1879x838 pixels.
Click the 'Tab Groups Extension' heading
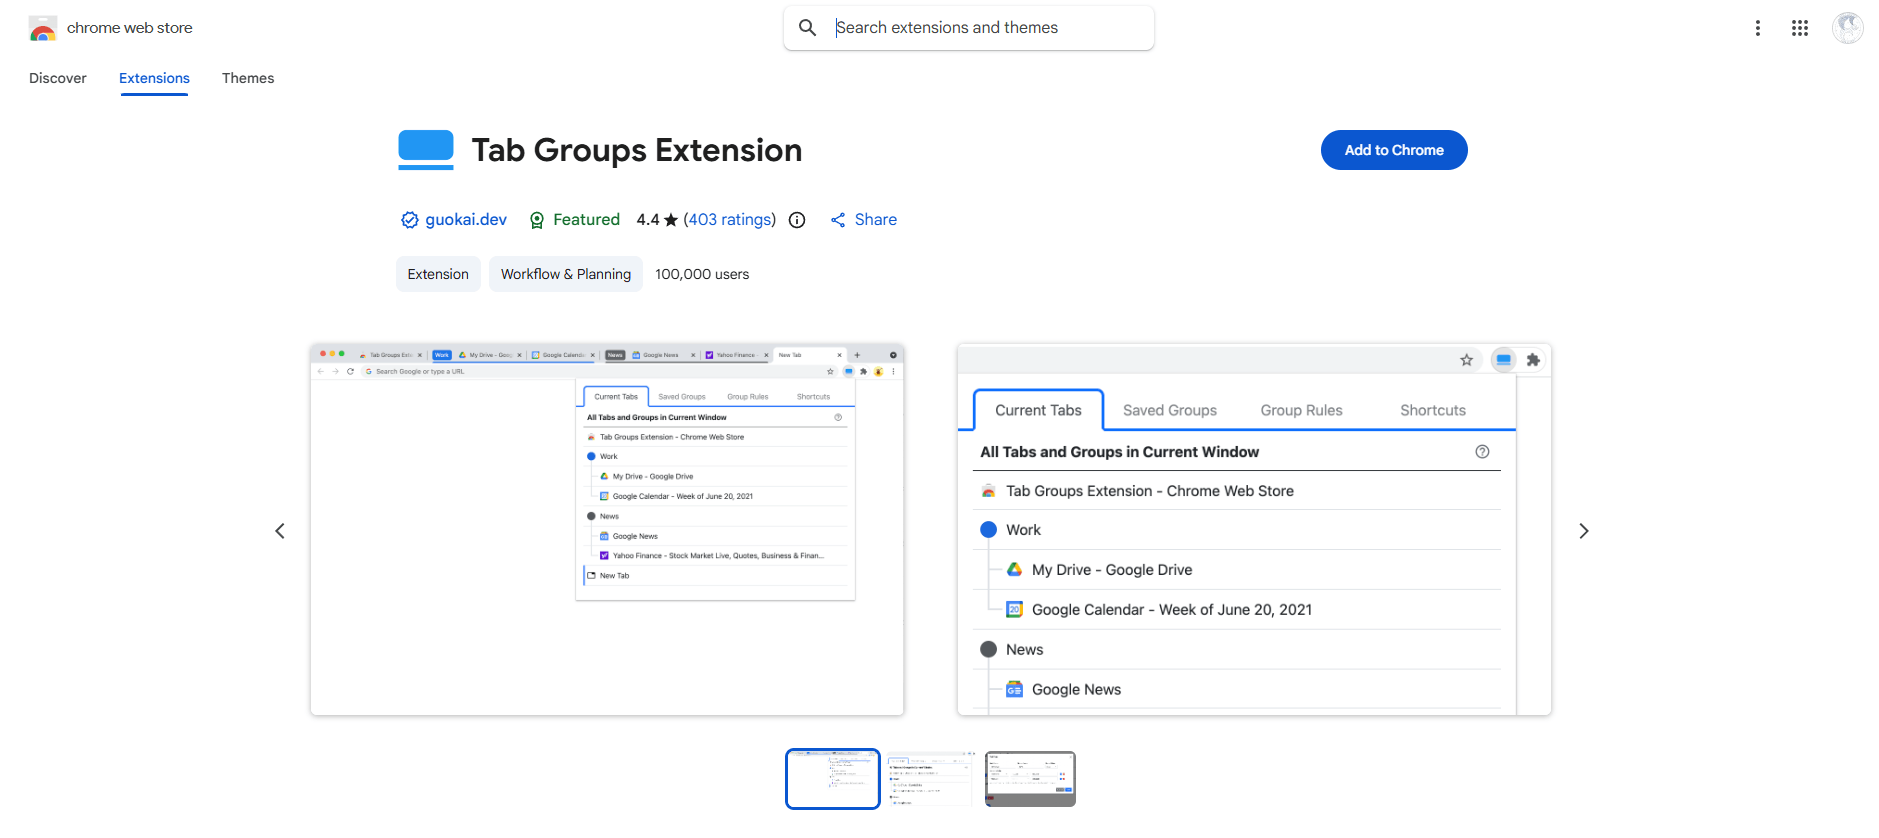[x=637, y=150]
